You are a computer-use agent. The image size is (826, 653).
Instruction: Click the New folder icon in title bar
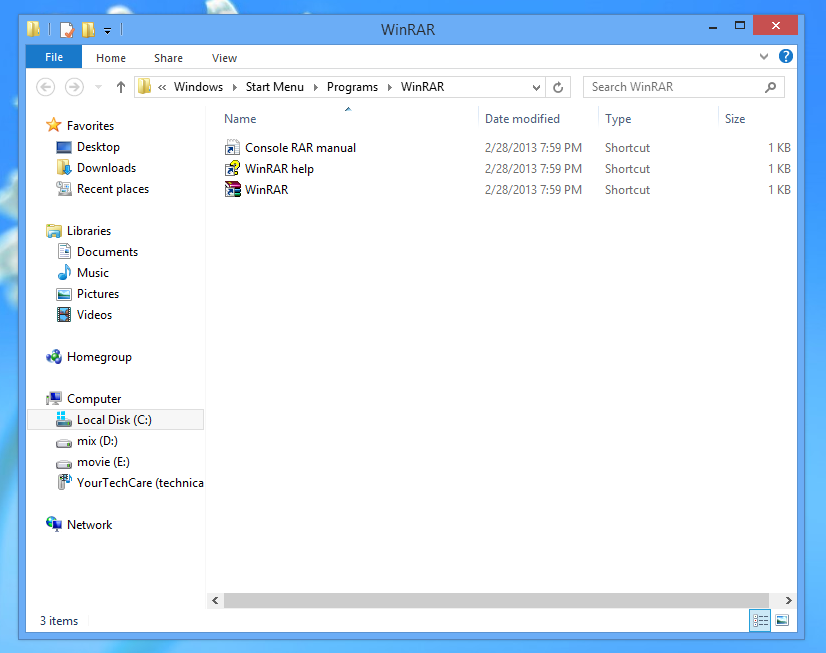(x=88, y=29)
